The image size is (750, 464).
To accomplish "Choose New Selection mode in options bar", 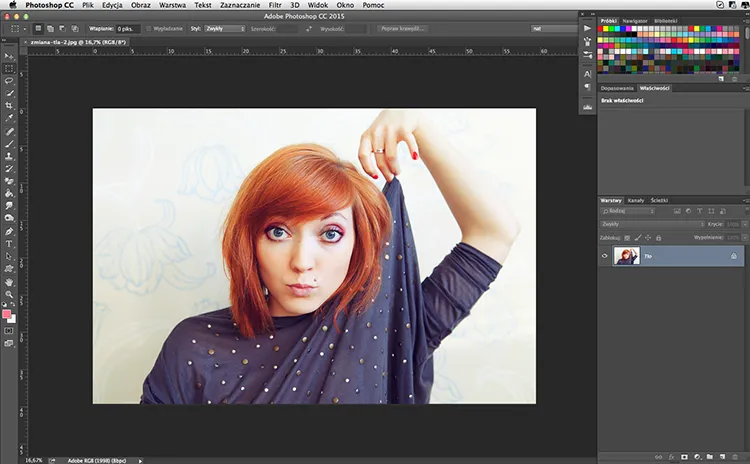I will (x=38, y=29).
